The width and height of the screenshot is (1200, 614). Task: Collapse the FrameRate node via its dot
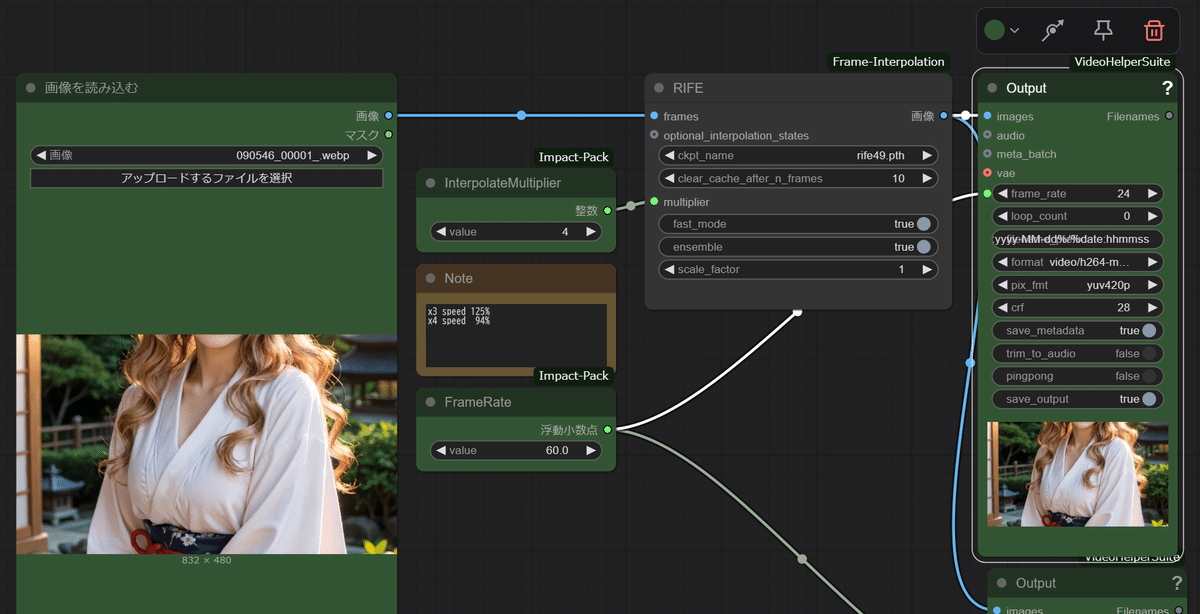(431, 402)
